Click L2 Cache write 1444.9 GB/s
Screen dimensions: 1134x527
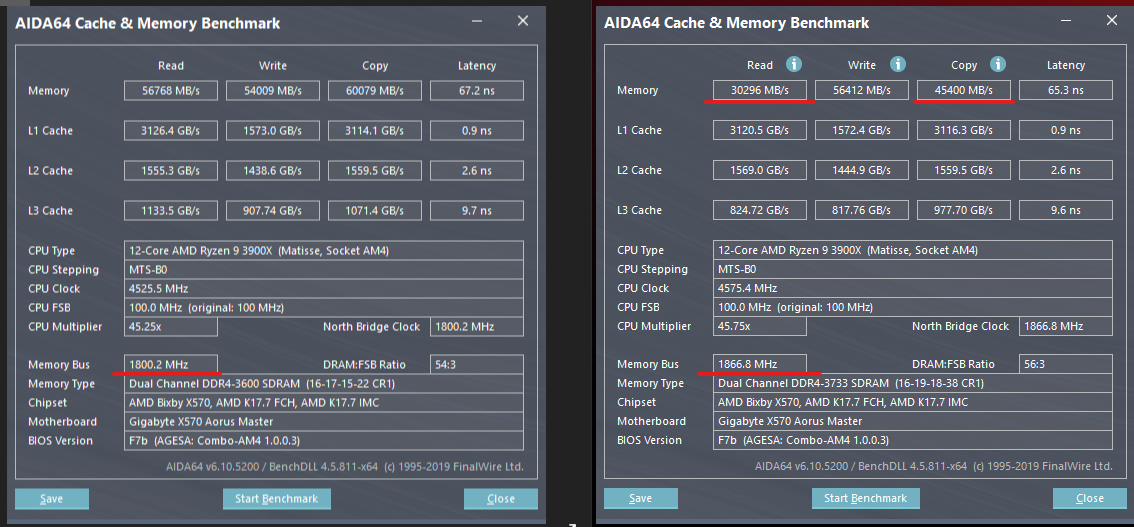click(x=861, y=170)
